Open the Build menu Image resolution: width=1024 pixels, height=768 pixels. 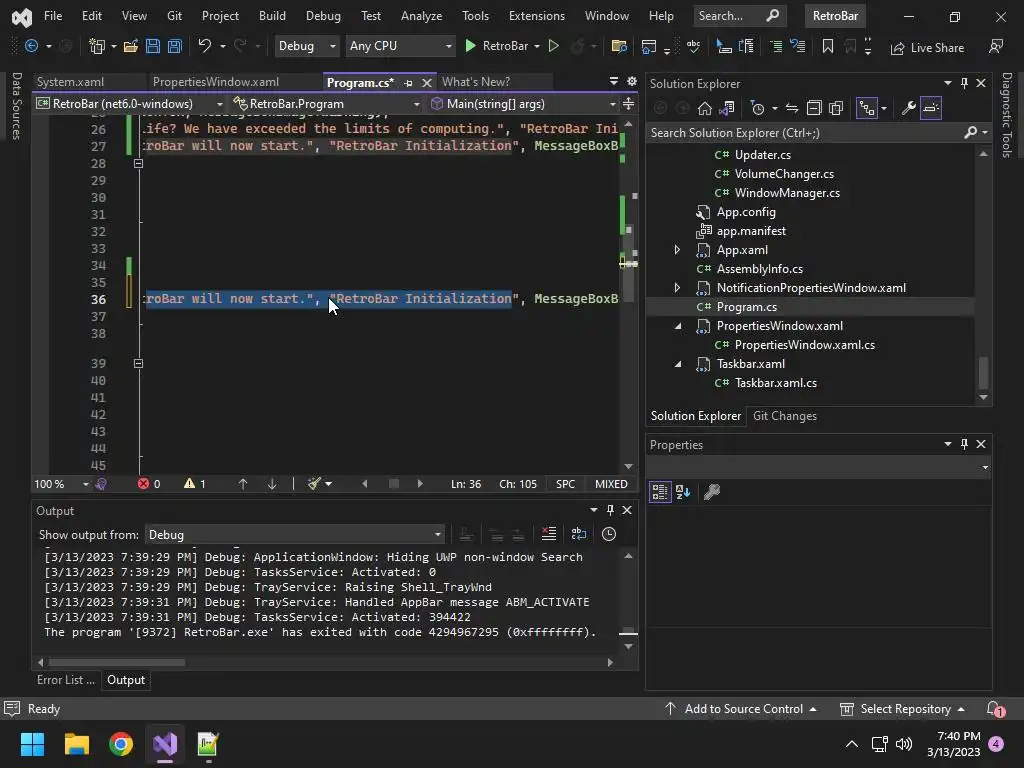coord(271,16)
